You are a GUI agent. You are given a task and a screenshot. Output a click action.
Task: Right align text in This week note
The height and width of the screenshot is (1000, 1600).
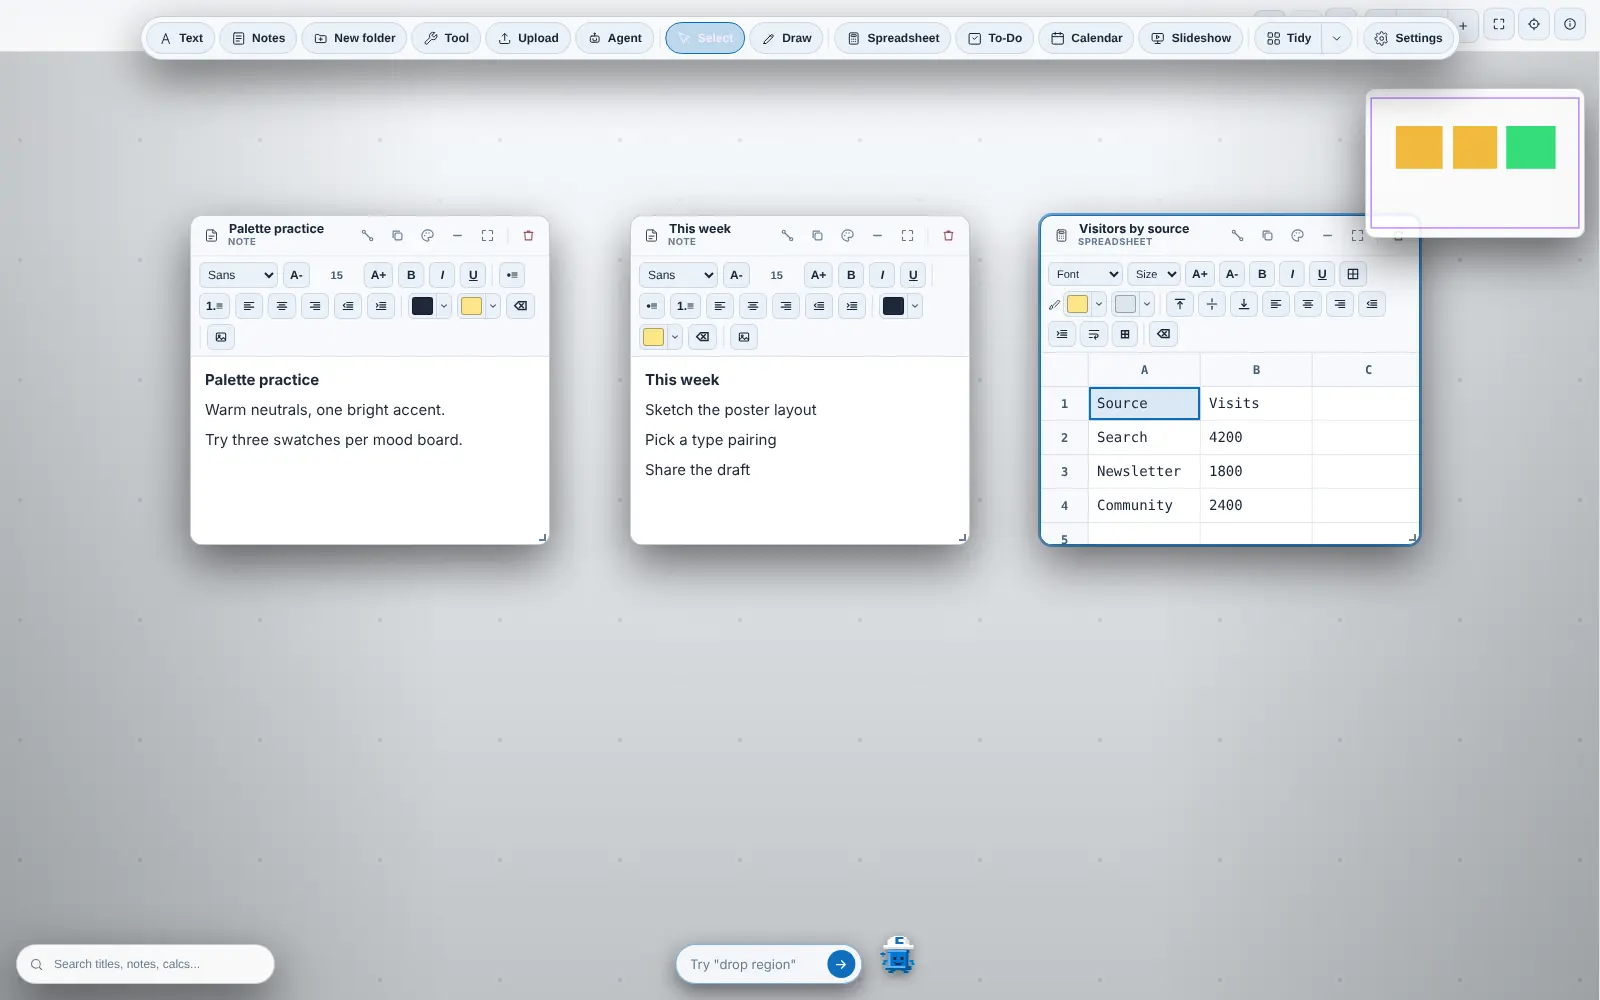(x=786, y=306)
